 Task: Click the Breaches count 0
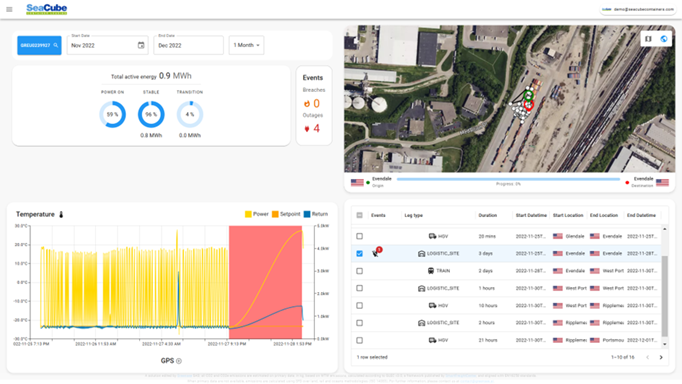coord(316,104)
